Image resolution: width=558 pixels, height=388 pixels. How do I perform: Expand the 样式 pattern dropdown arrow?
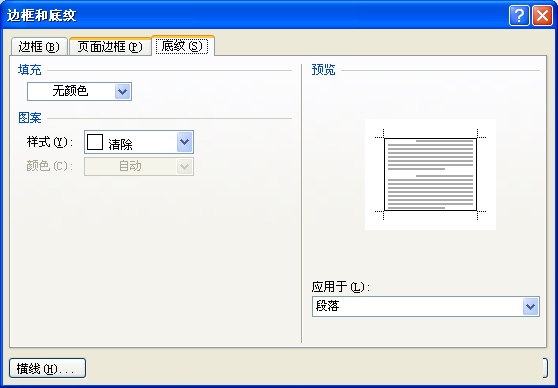[184, 142]
